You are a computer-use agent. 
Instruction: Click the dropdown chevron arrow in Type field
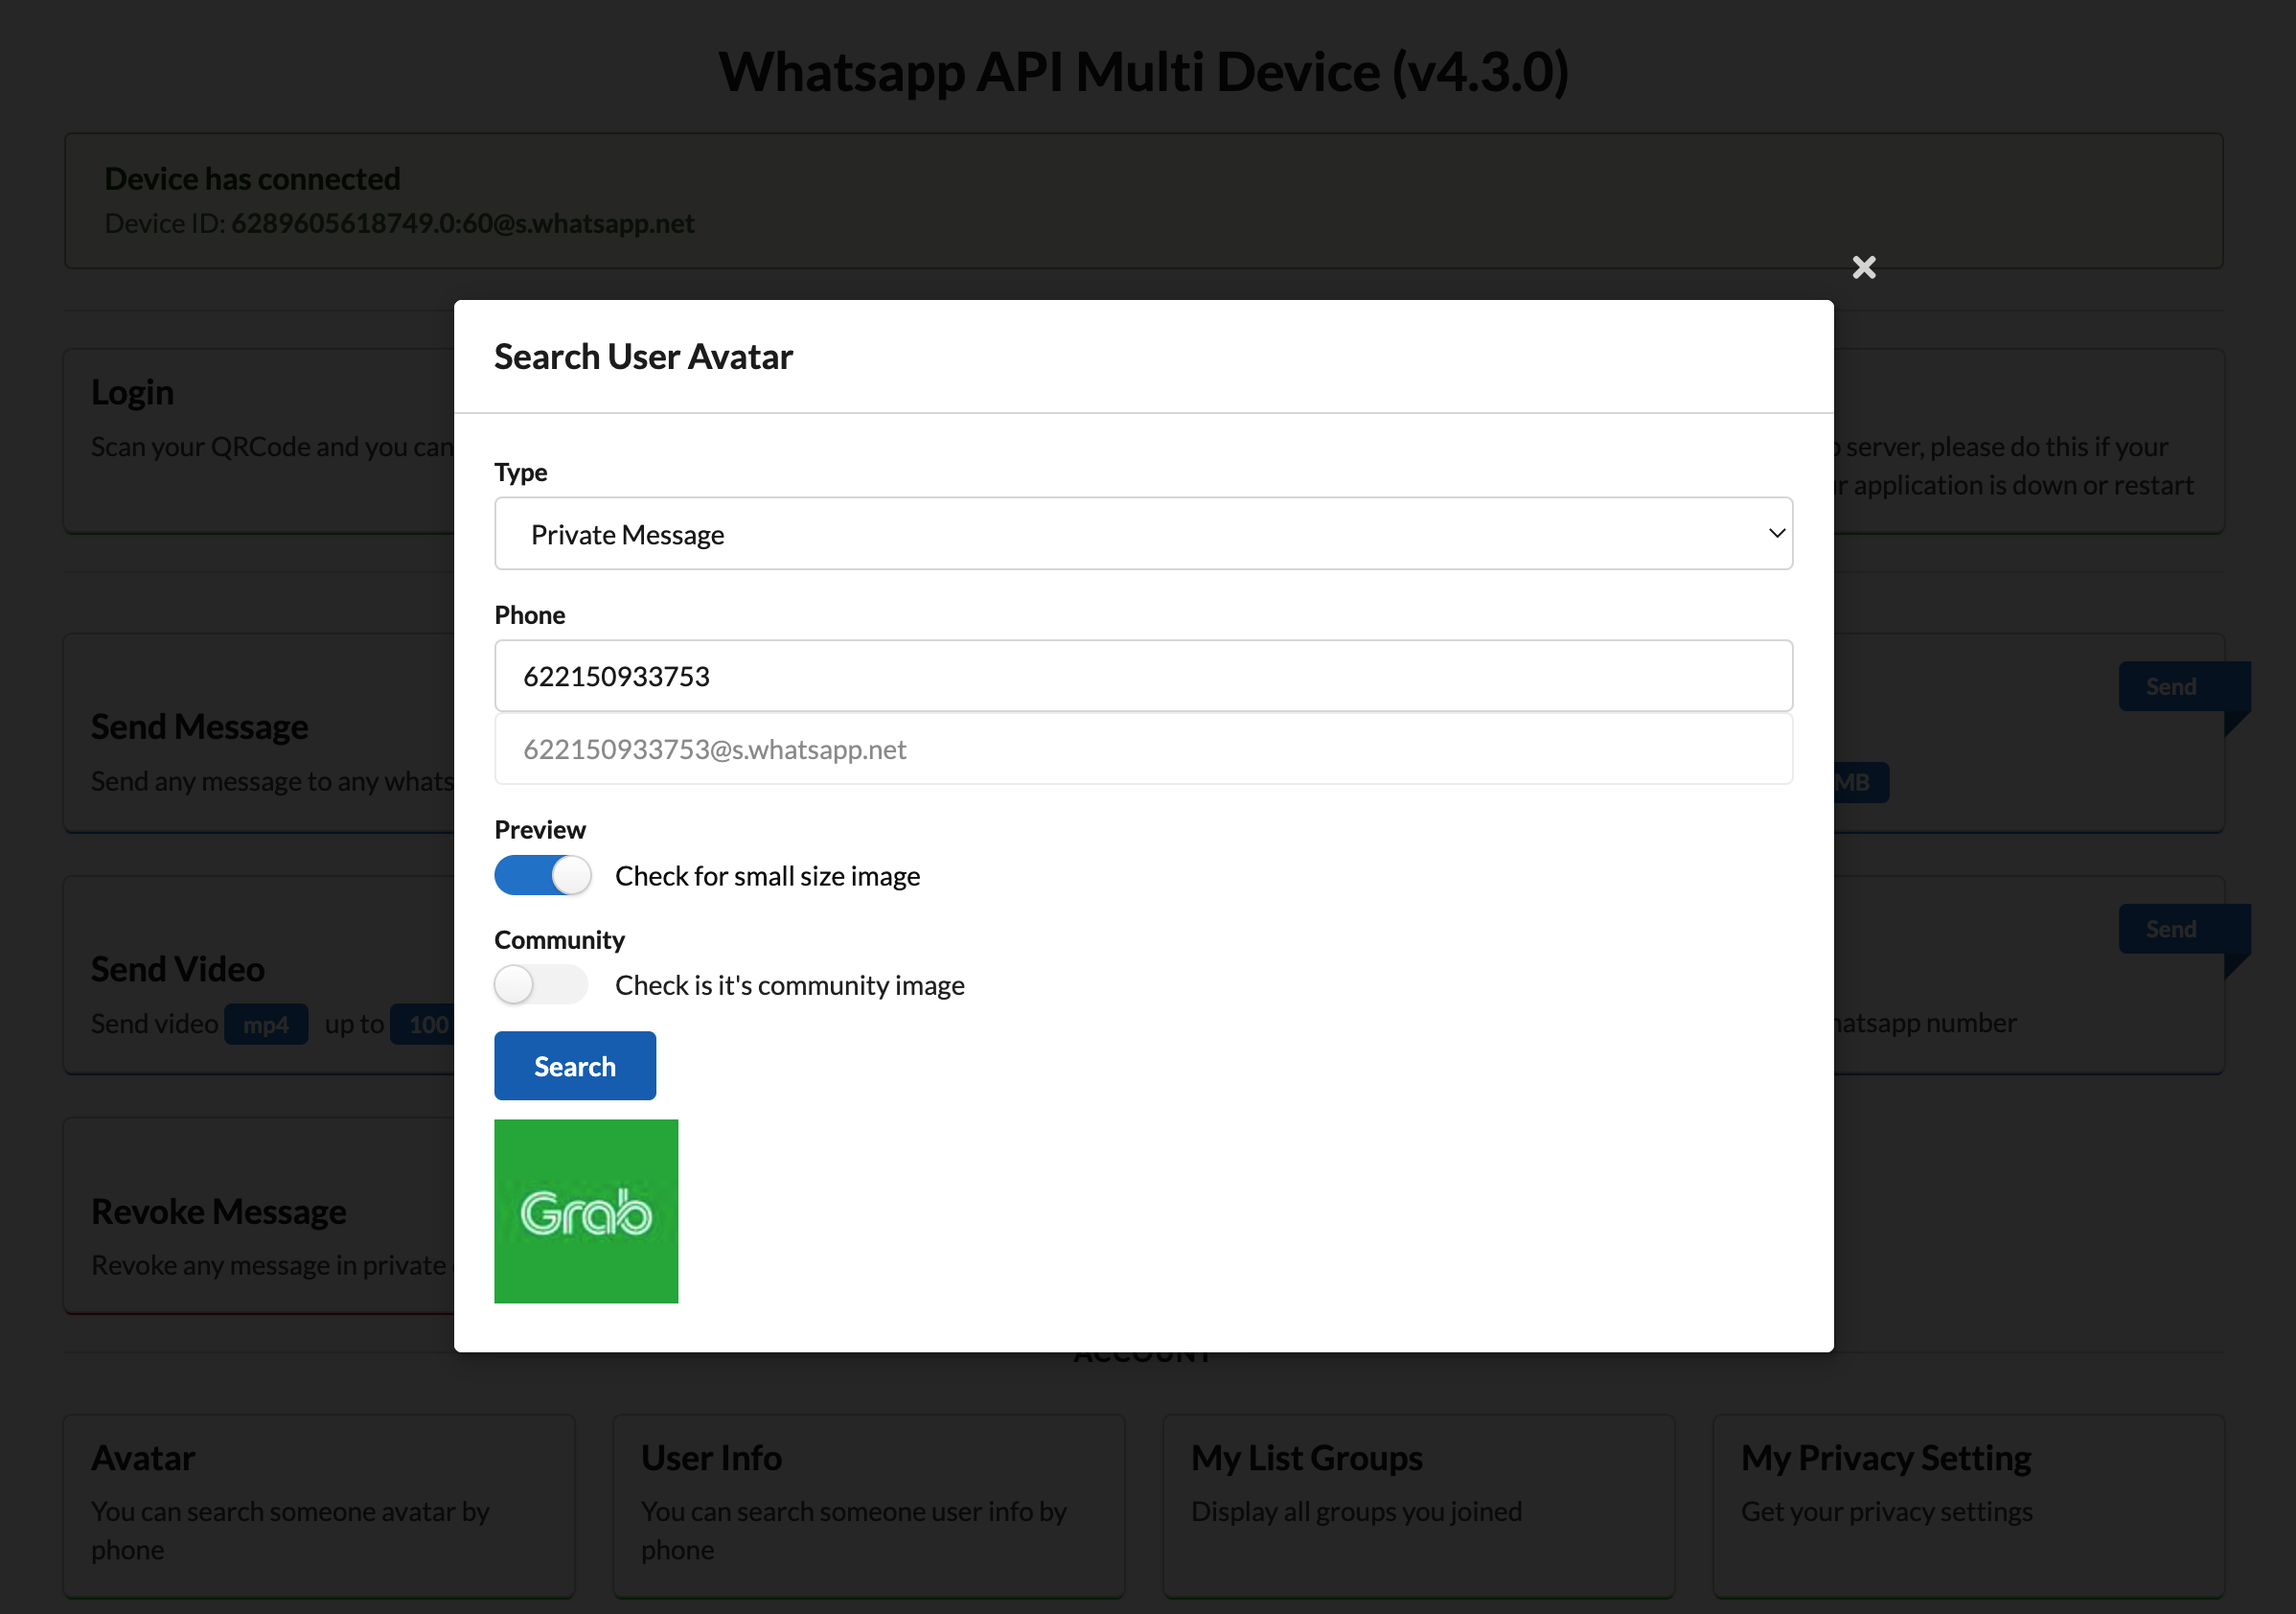click(1776, 534)
